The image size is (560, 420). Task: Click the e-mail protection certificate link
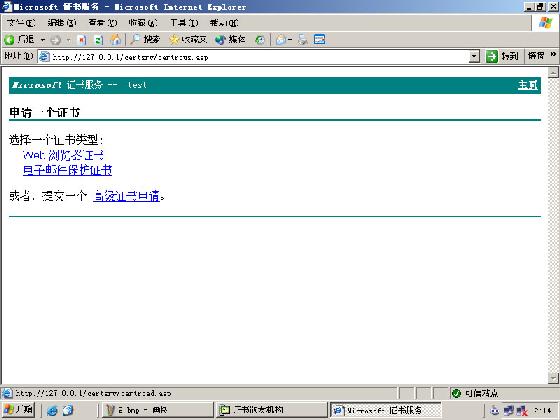point(68,170)
